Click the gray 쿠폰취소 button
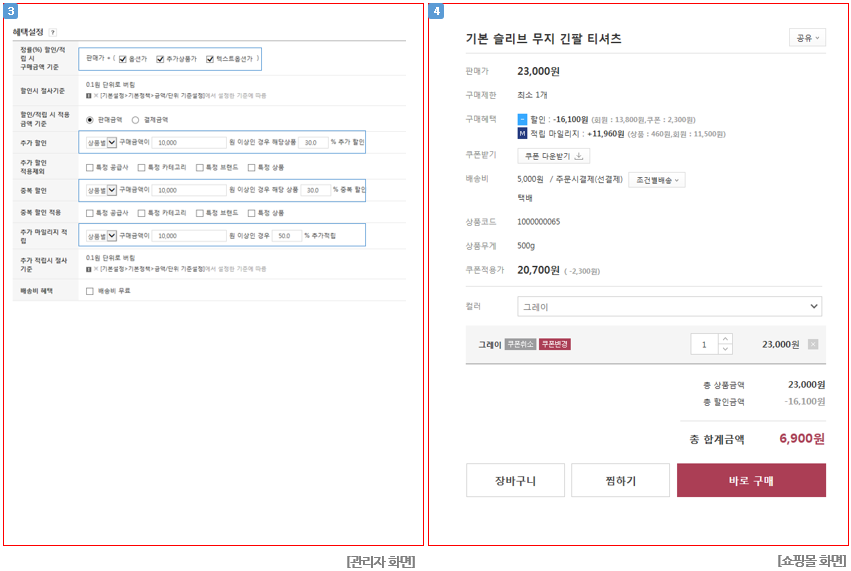 520,344
